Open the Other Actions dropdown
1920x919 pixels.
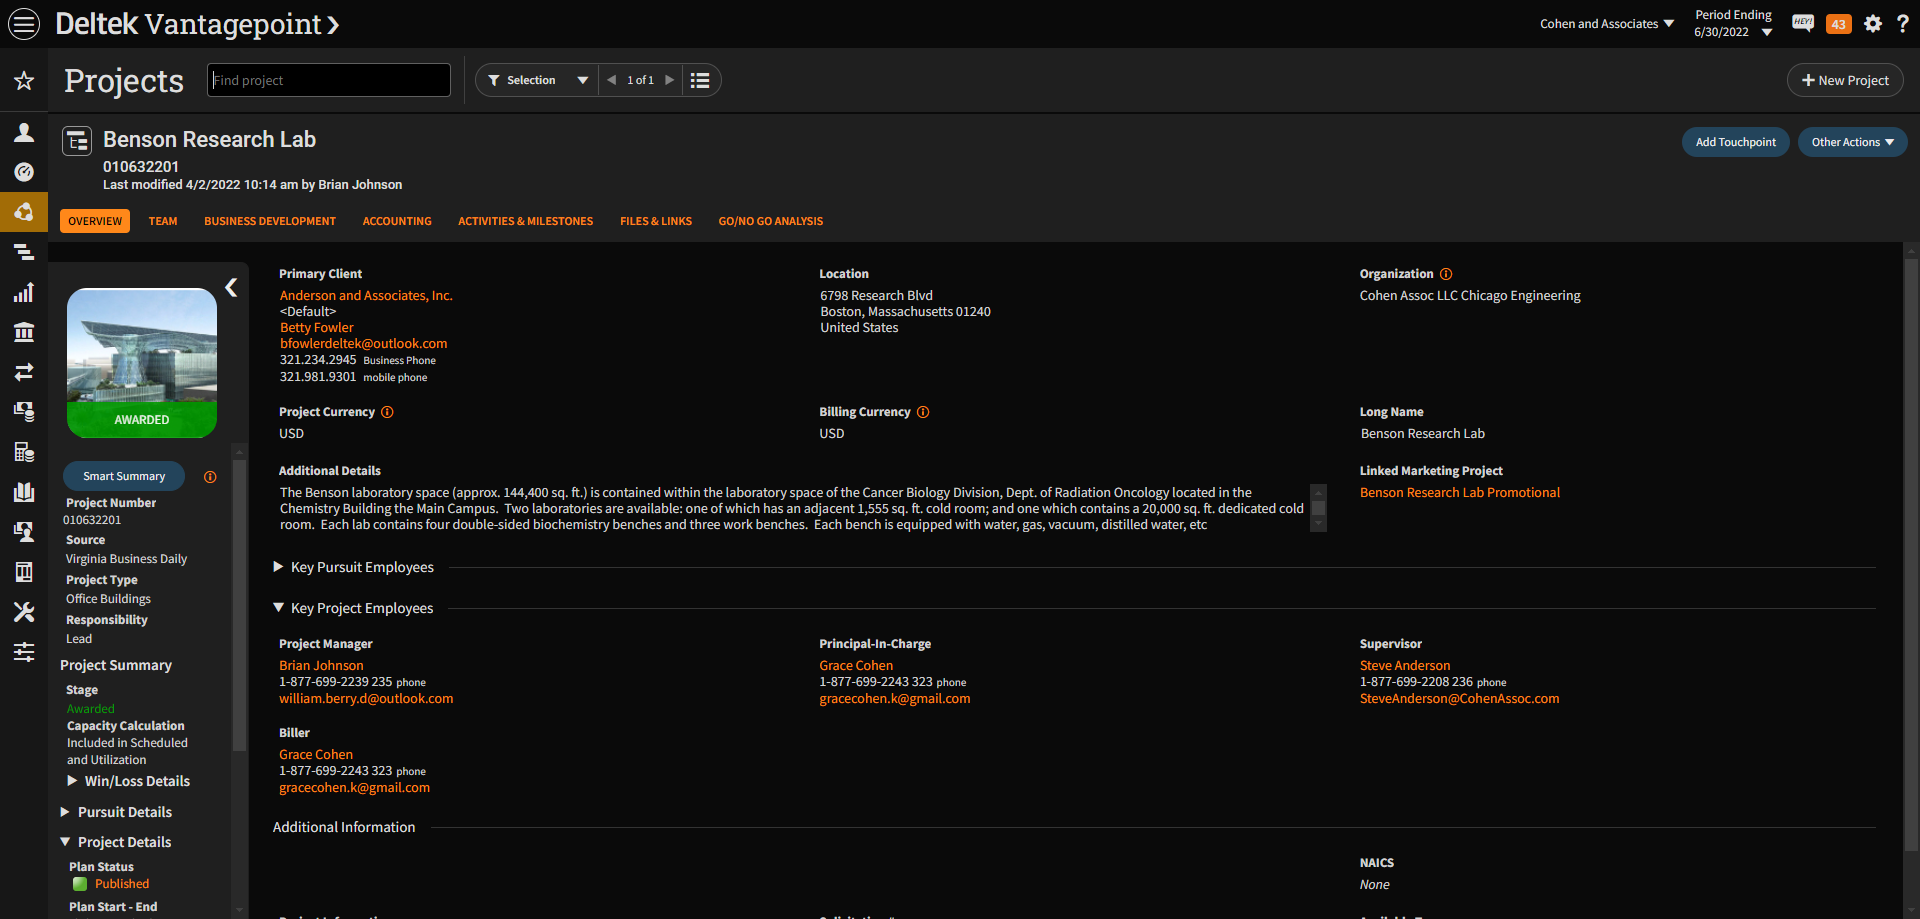[x=1852, y=142]
